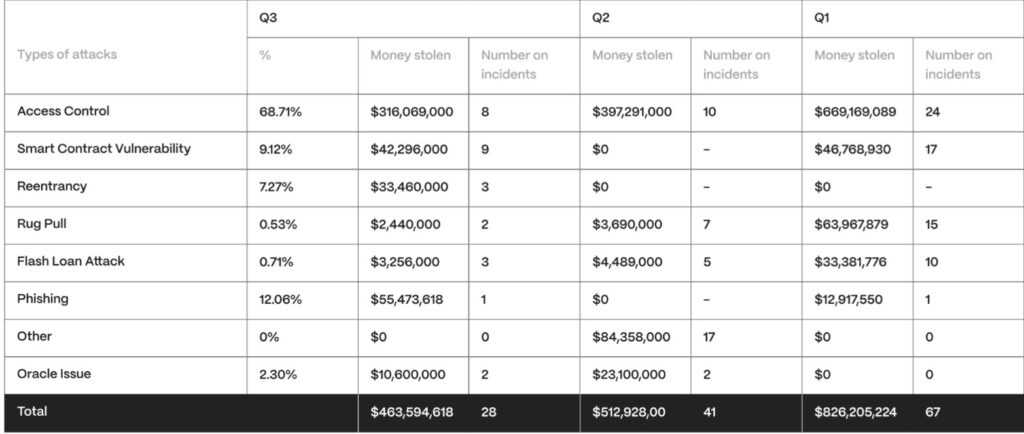This screenshot has width=1024, height=434.
Task: Click the $84,358,000 Other Q2 value
Action: (x=631, y=337)
